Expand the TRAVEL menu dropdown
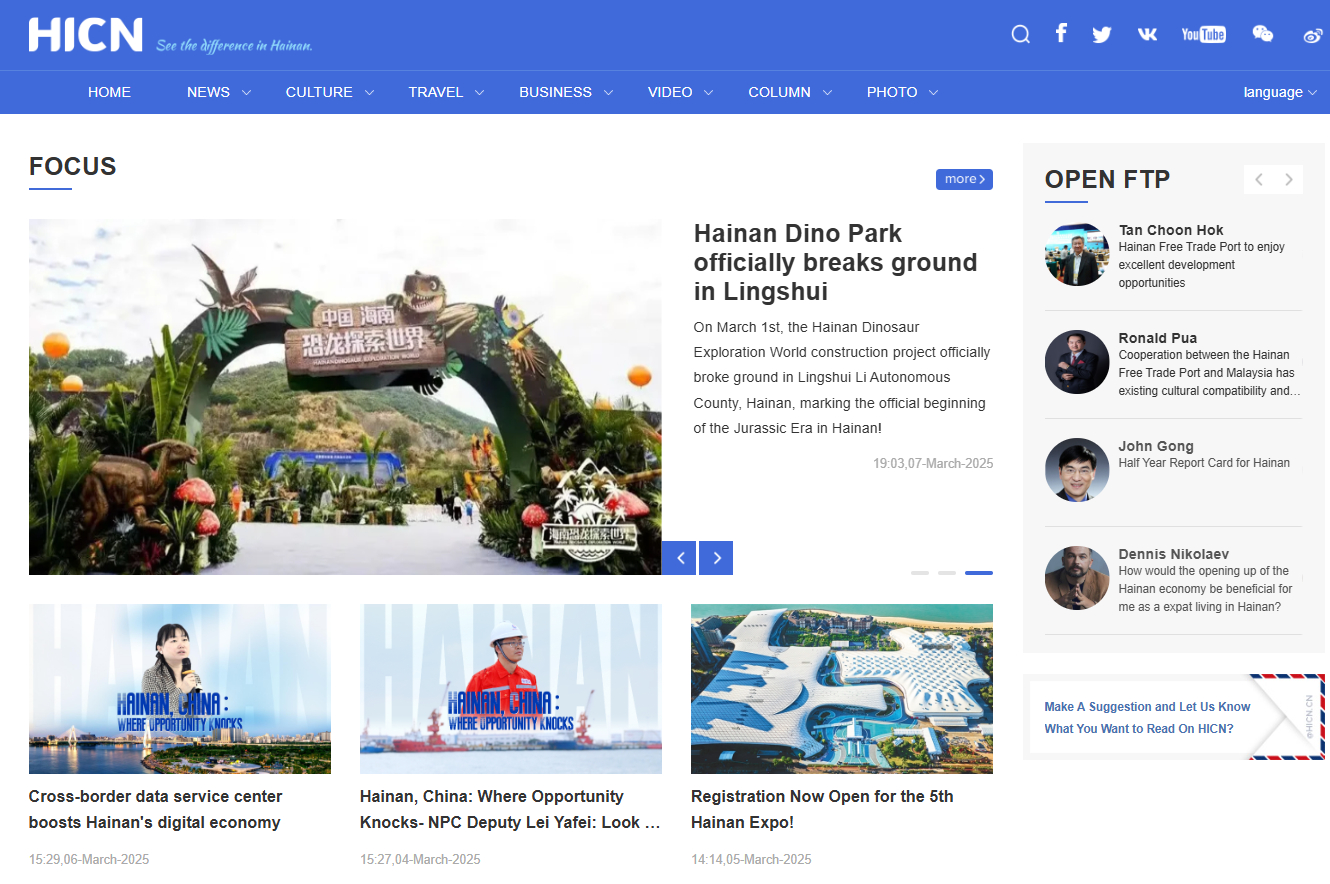The image size is (1330, 884). [446, 92]
